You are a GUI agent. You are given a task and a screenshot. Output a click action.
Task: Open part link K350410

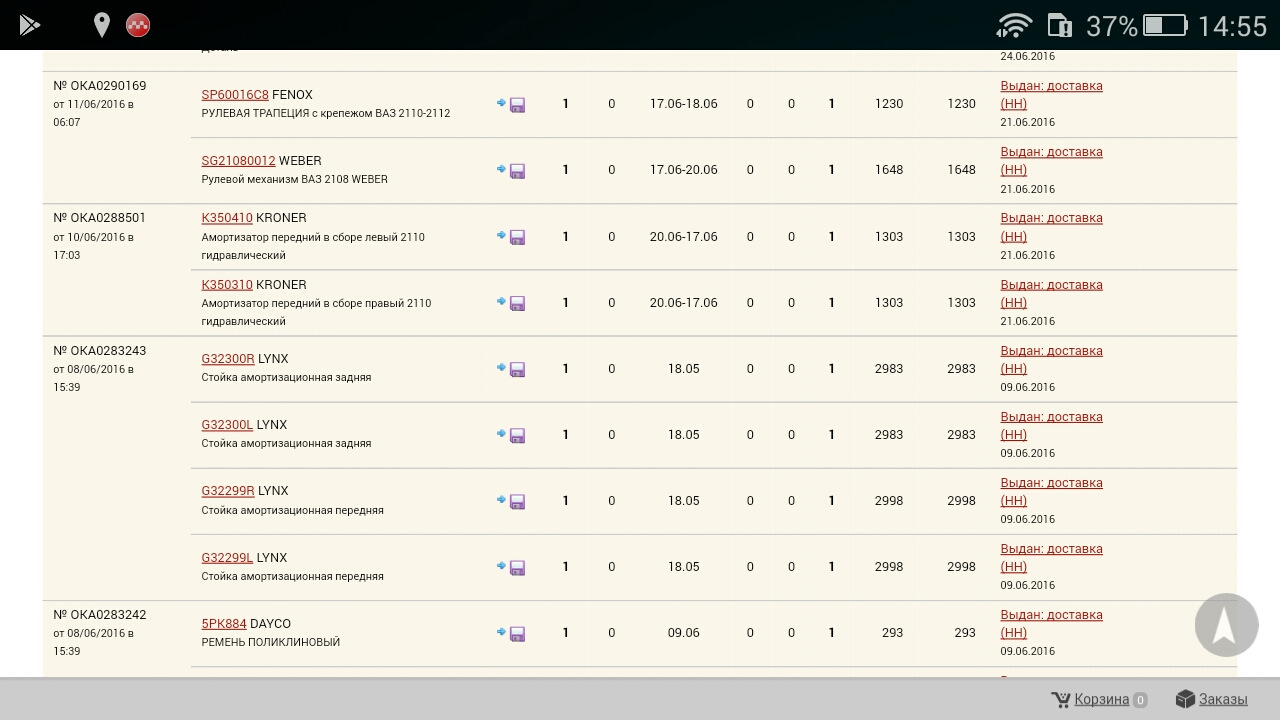point(227,218)
